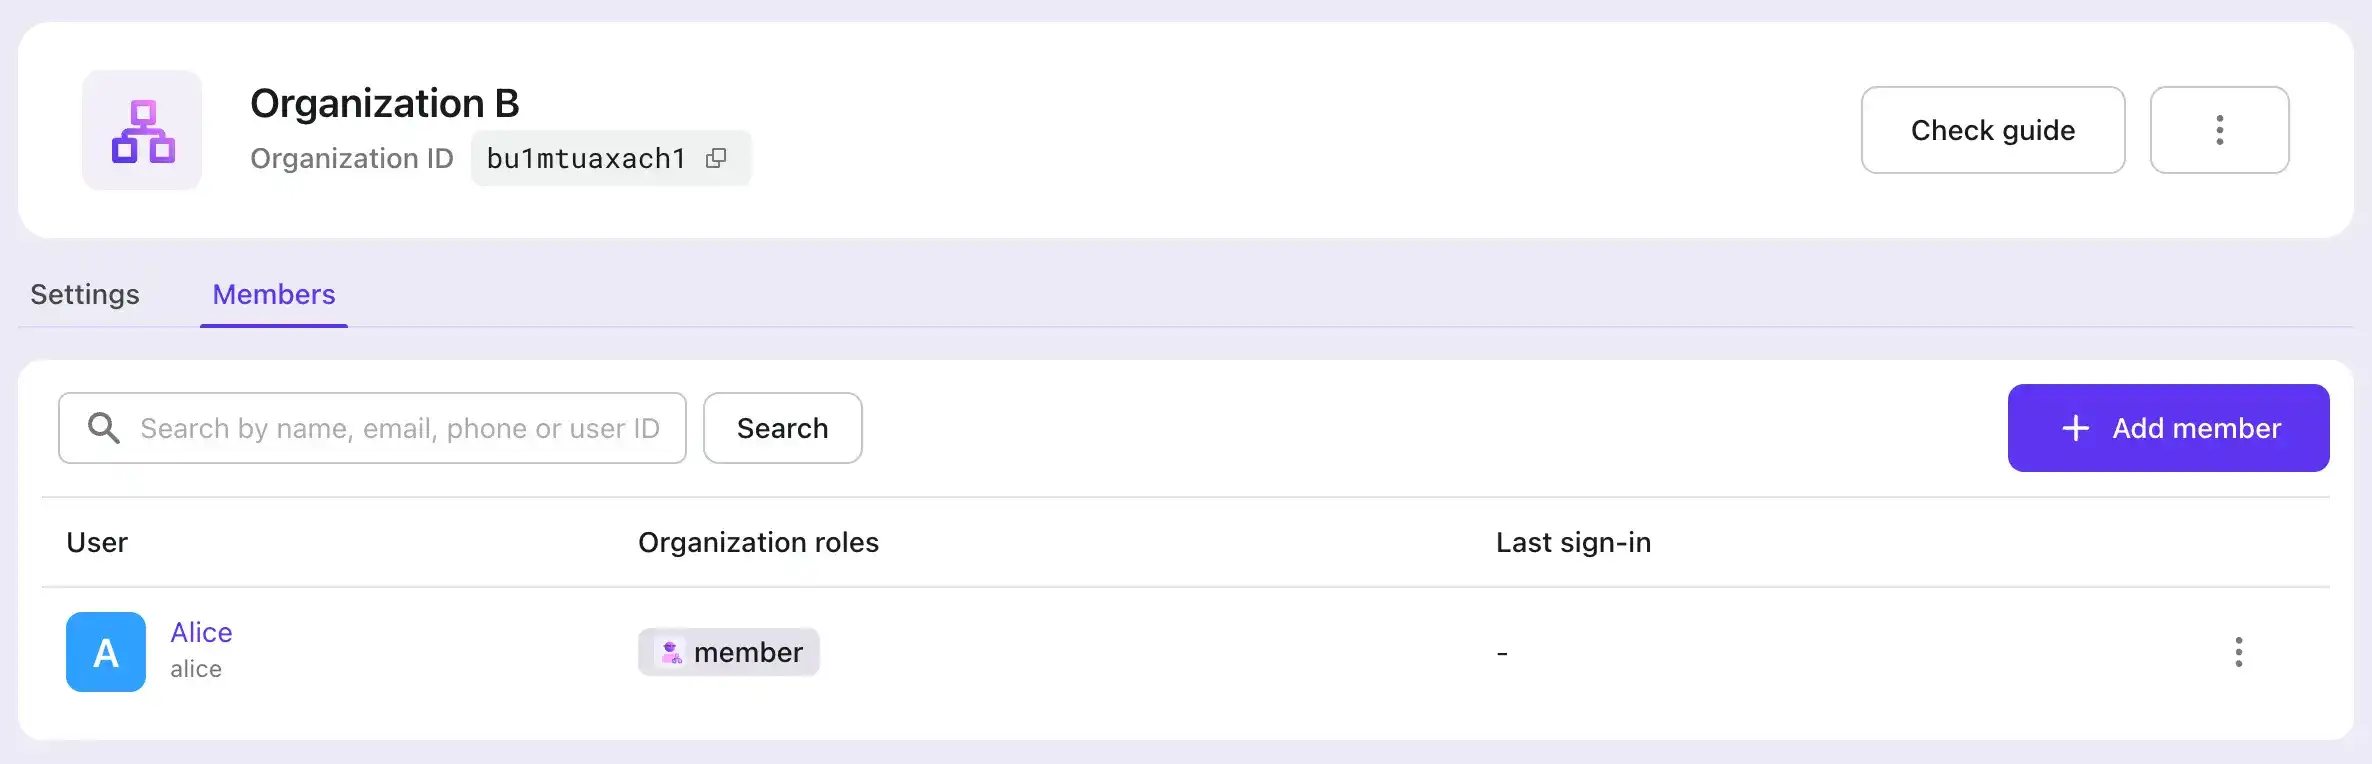This screenshot has width=2372, height=764.
Task: Click the Last sign-in column header
Action: 1573,542
